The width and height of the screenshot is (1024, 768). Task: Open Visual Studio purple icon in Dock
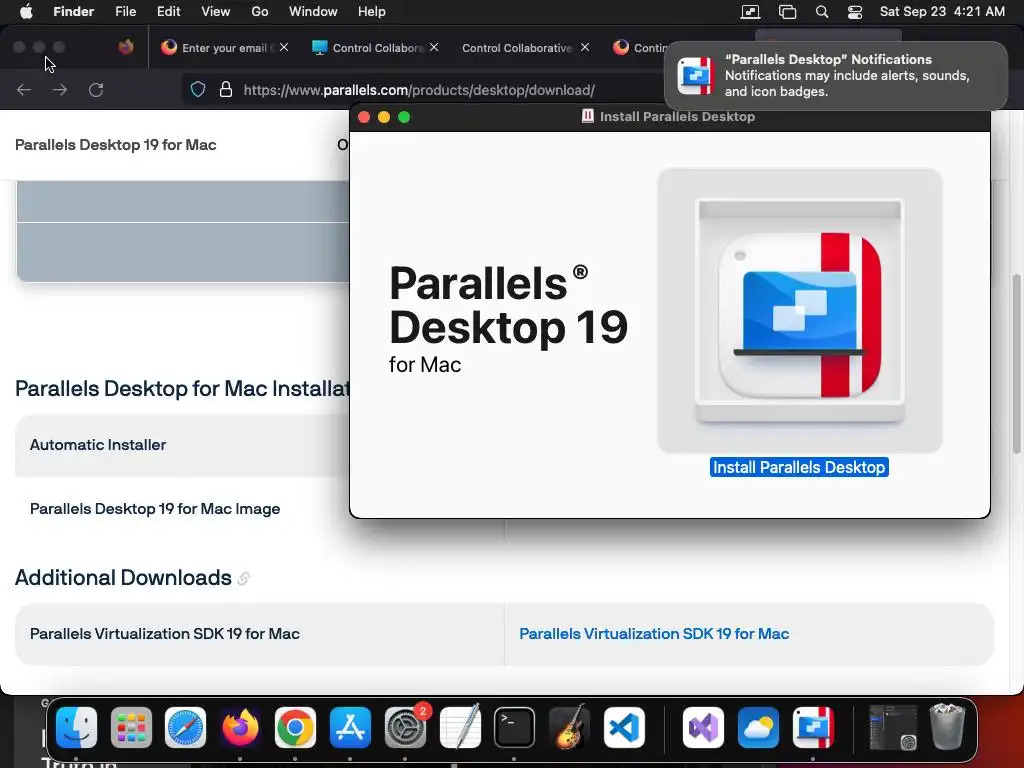(x=703, y=728)
